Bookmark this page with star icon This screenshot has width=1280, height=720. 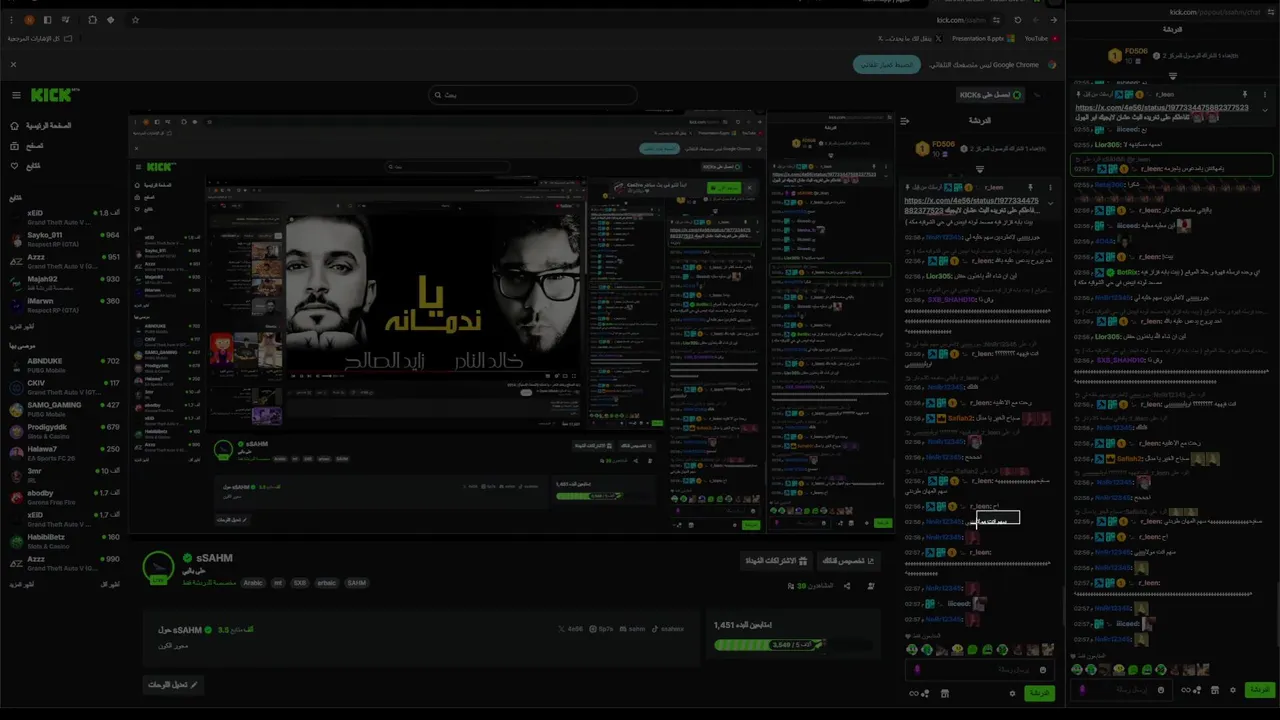(x=135, y=20)
